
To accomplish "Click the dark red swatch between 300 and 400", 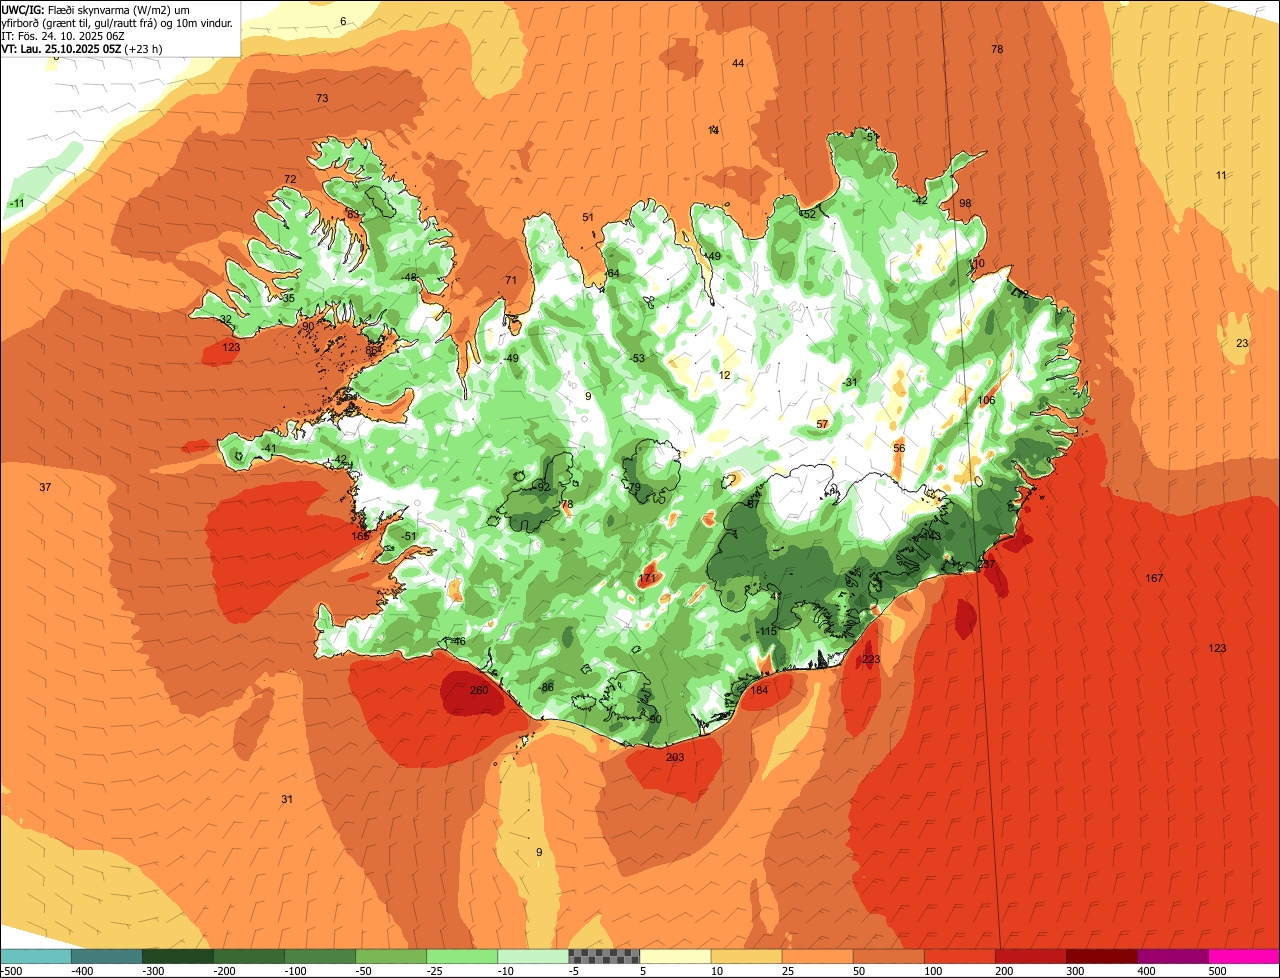I will coord(1101,956).
